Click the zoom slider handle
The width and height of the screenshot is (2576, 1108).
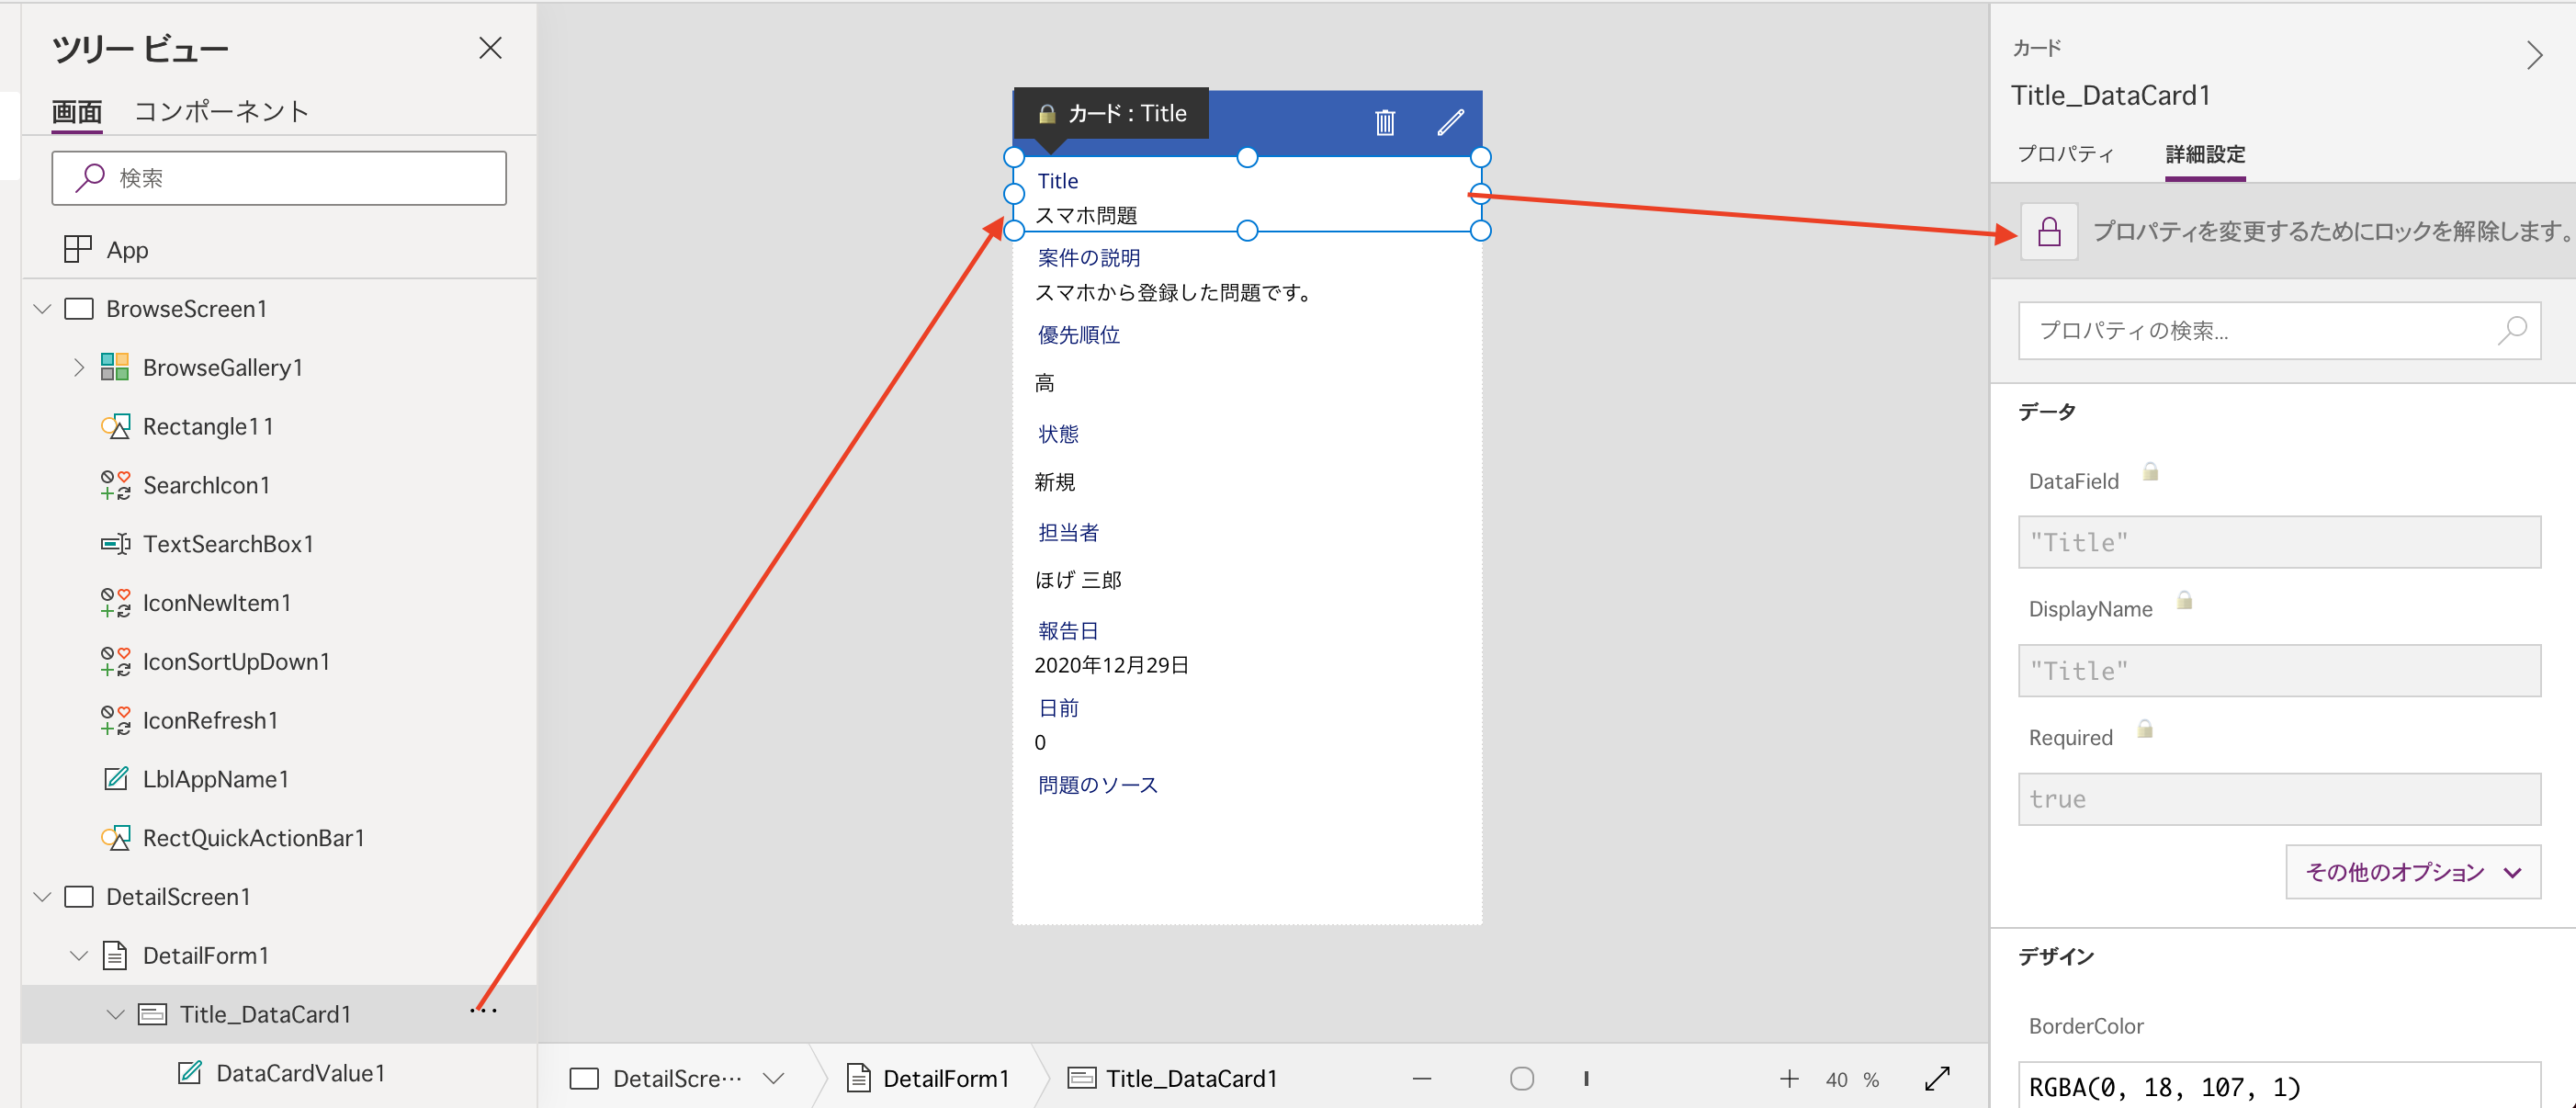click(x=1521, y=1079)
